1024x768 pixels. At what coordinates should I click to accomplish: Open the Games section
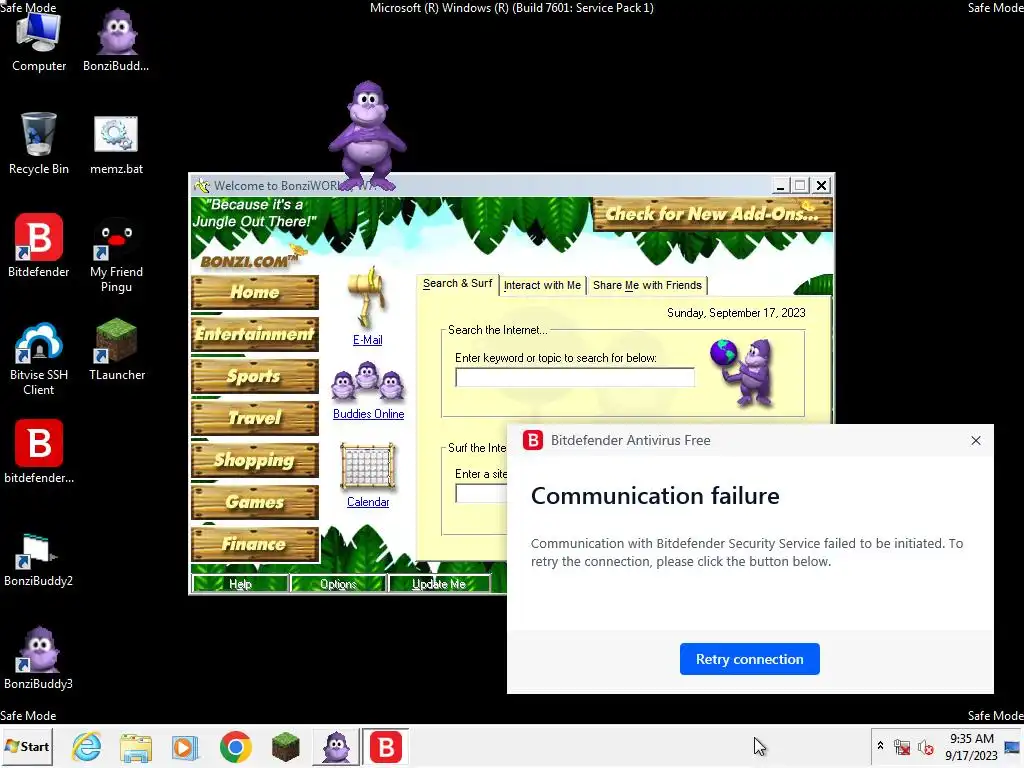click(255, 502)
